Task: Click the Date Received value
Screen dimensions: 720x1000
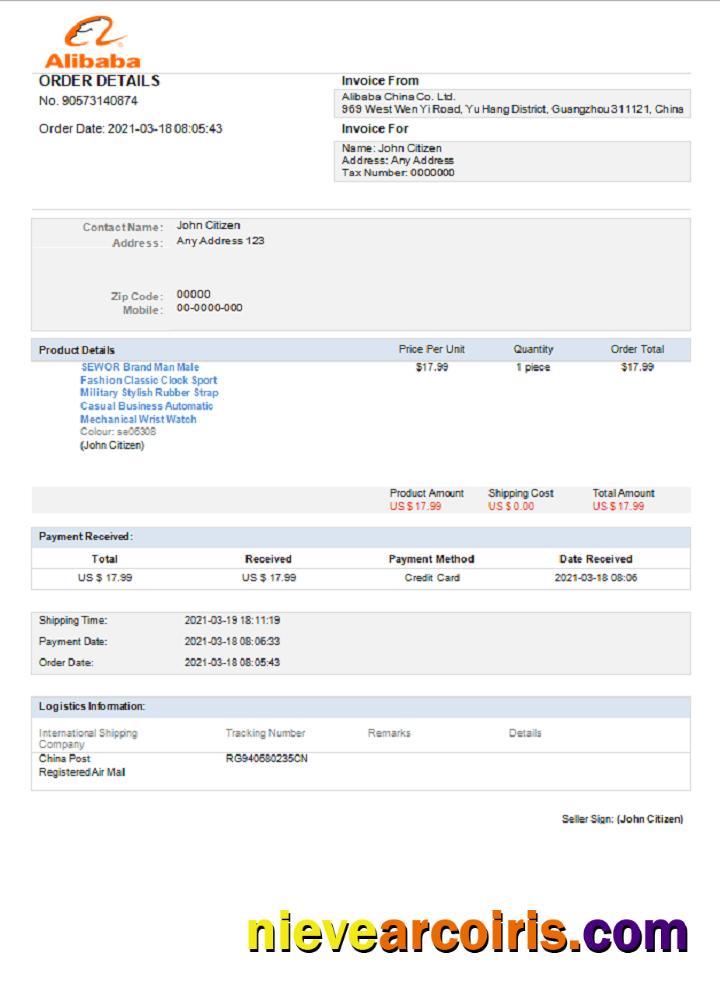Action: [596, 578]
